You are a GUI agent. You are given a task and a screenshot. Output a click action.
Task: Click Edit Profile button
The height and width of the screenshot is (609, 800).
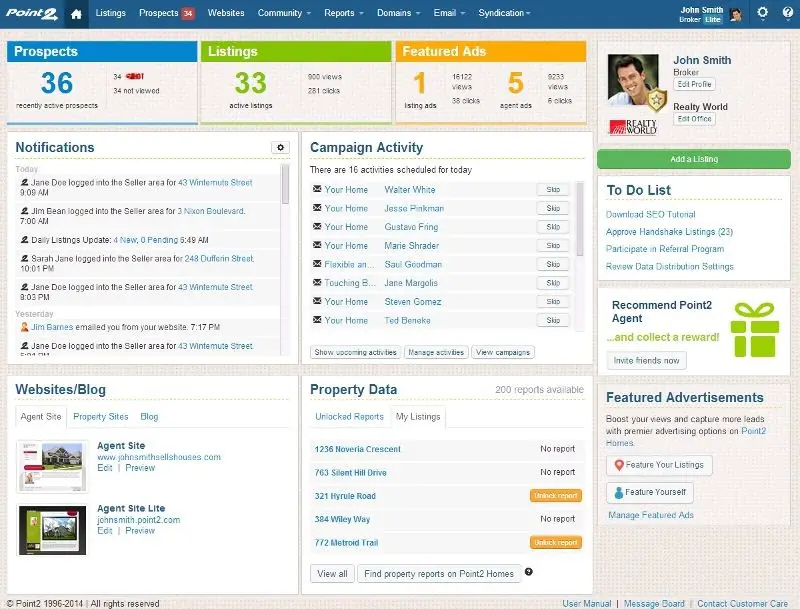[x=694, y=84]
